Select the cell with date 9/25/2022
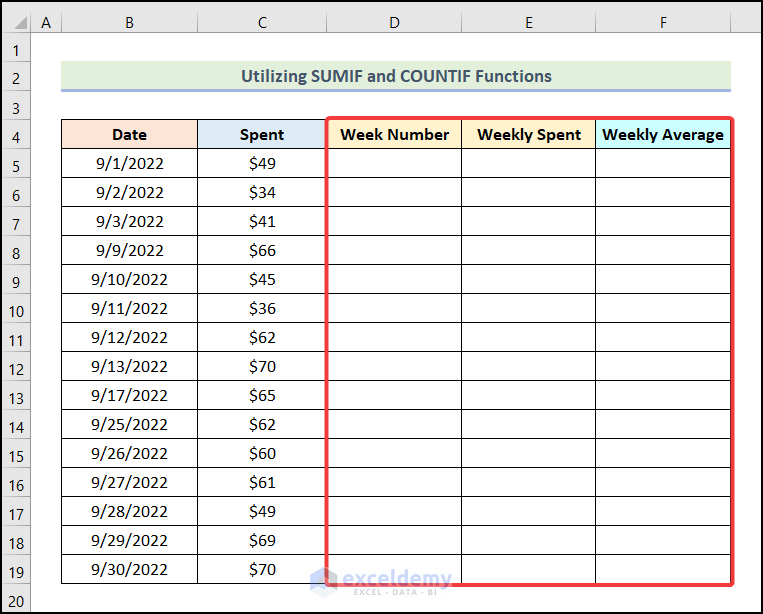 (x=129, y=424)
